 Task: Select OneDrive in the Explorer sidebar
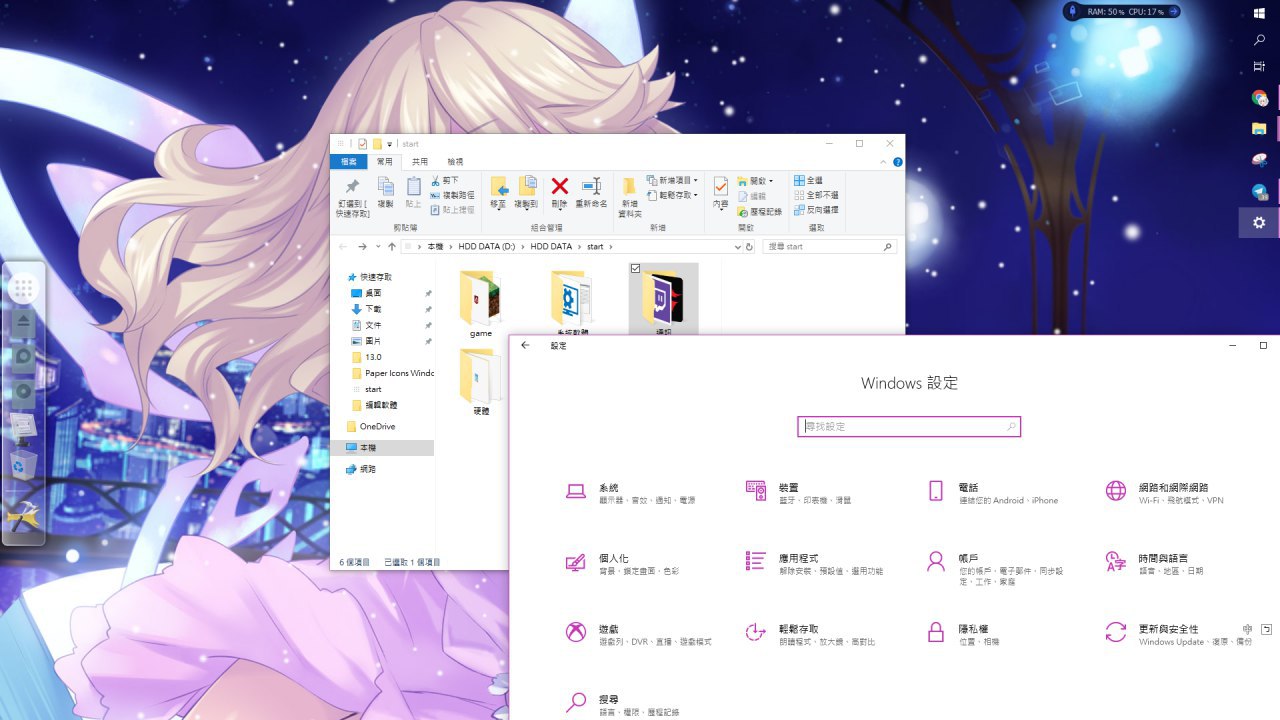tap(369, 426)
